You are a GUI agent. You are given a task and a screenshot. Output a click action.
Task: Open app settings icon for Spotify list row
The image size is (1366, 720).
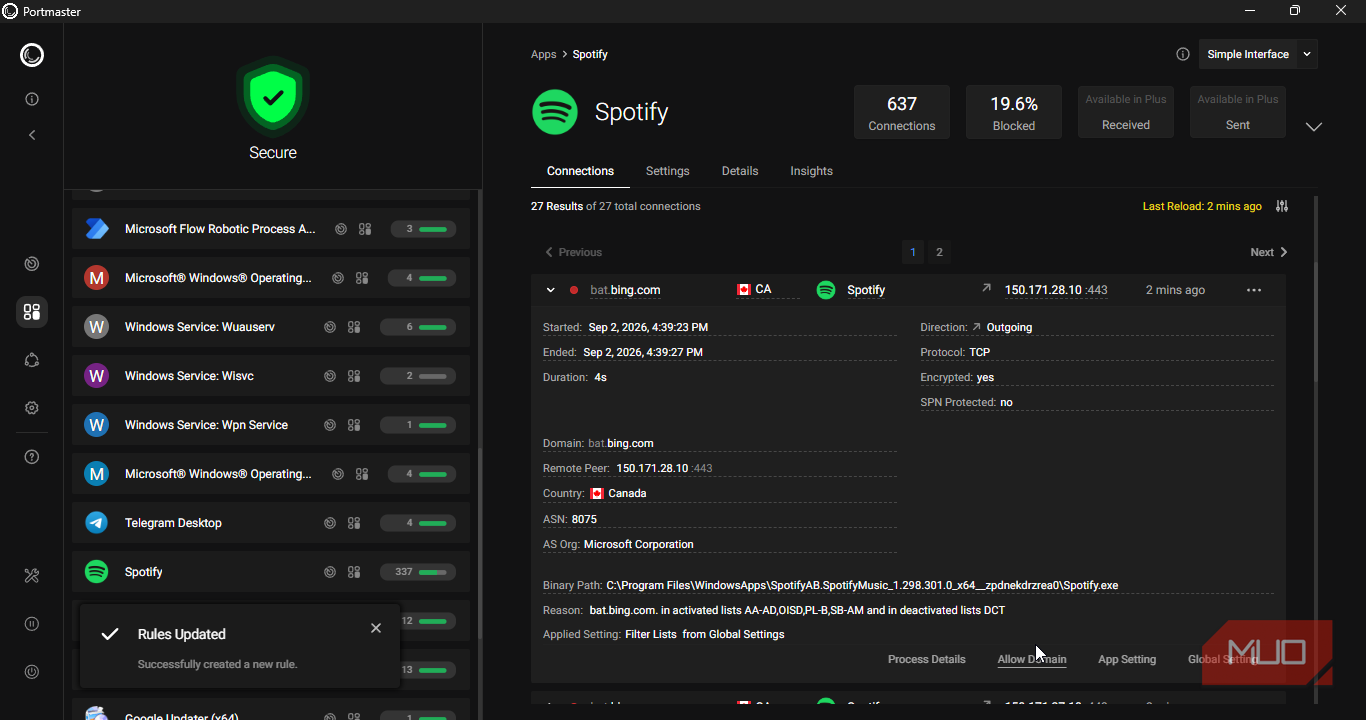354,572
